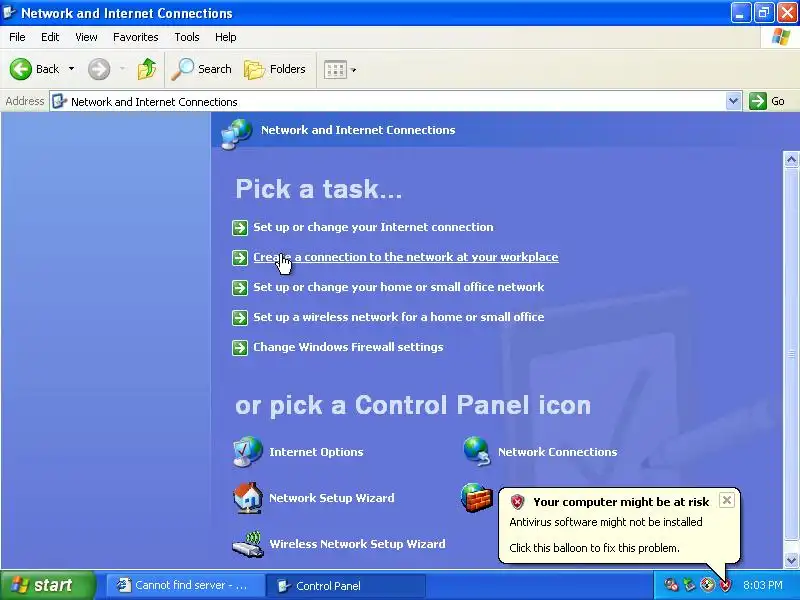The image size is (800, 600).
Task: Click the Control Panel taskbar button
Action: coord(346,585)
